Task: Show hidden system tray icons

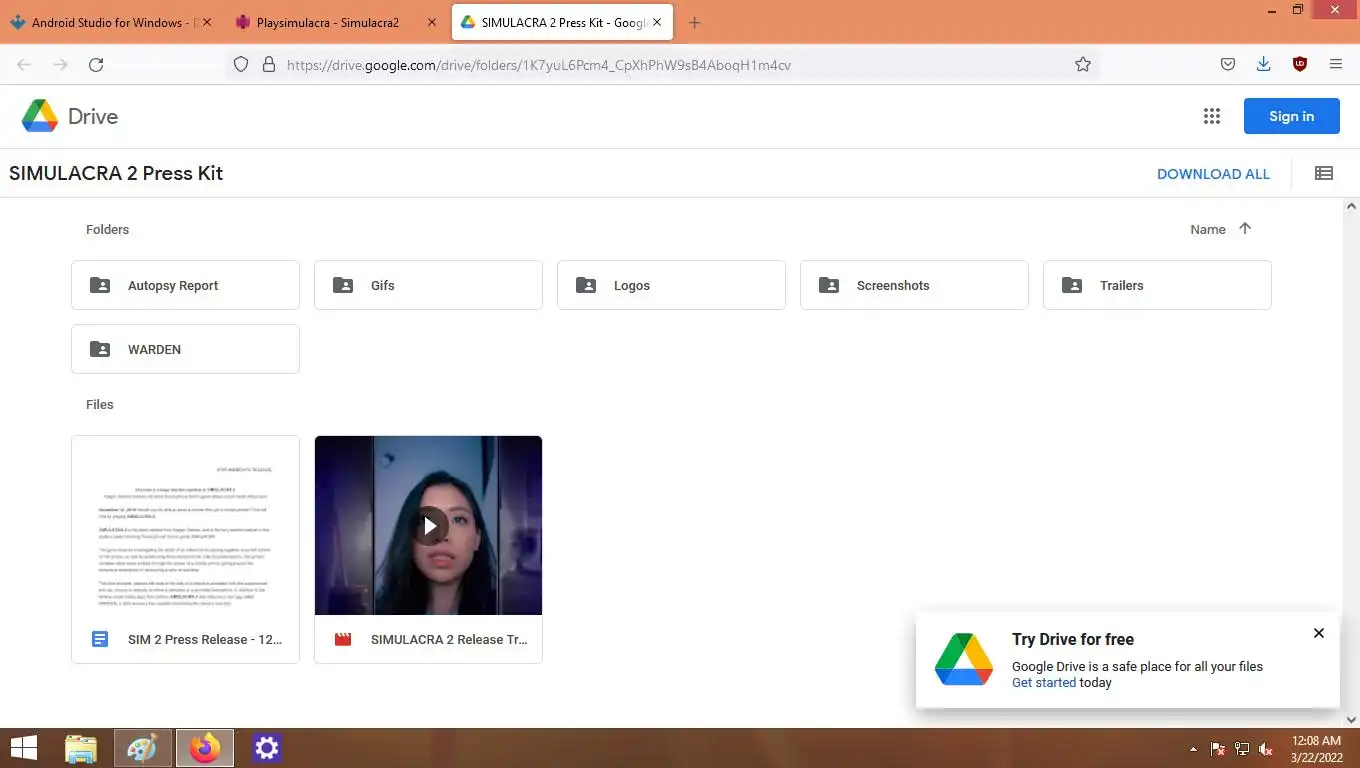Action: click(1193, 749)
